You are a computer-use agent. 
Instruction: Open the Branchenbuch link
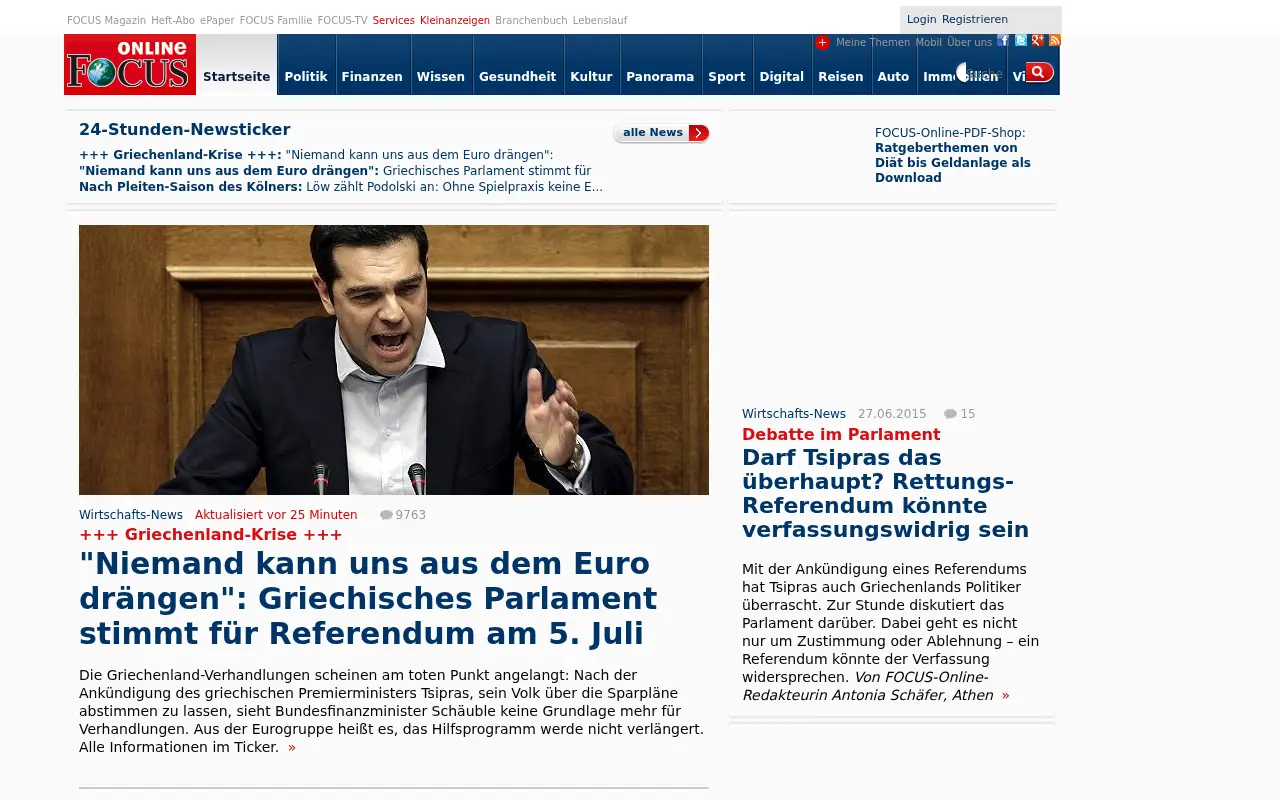click(531, 20)
